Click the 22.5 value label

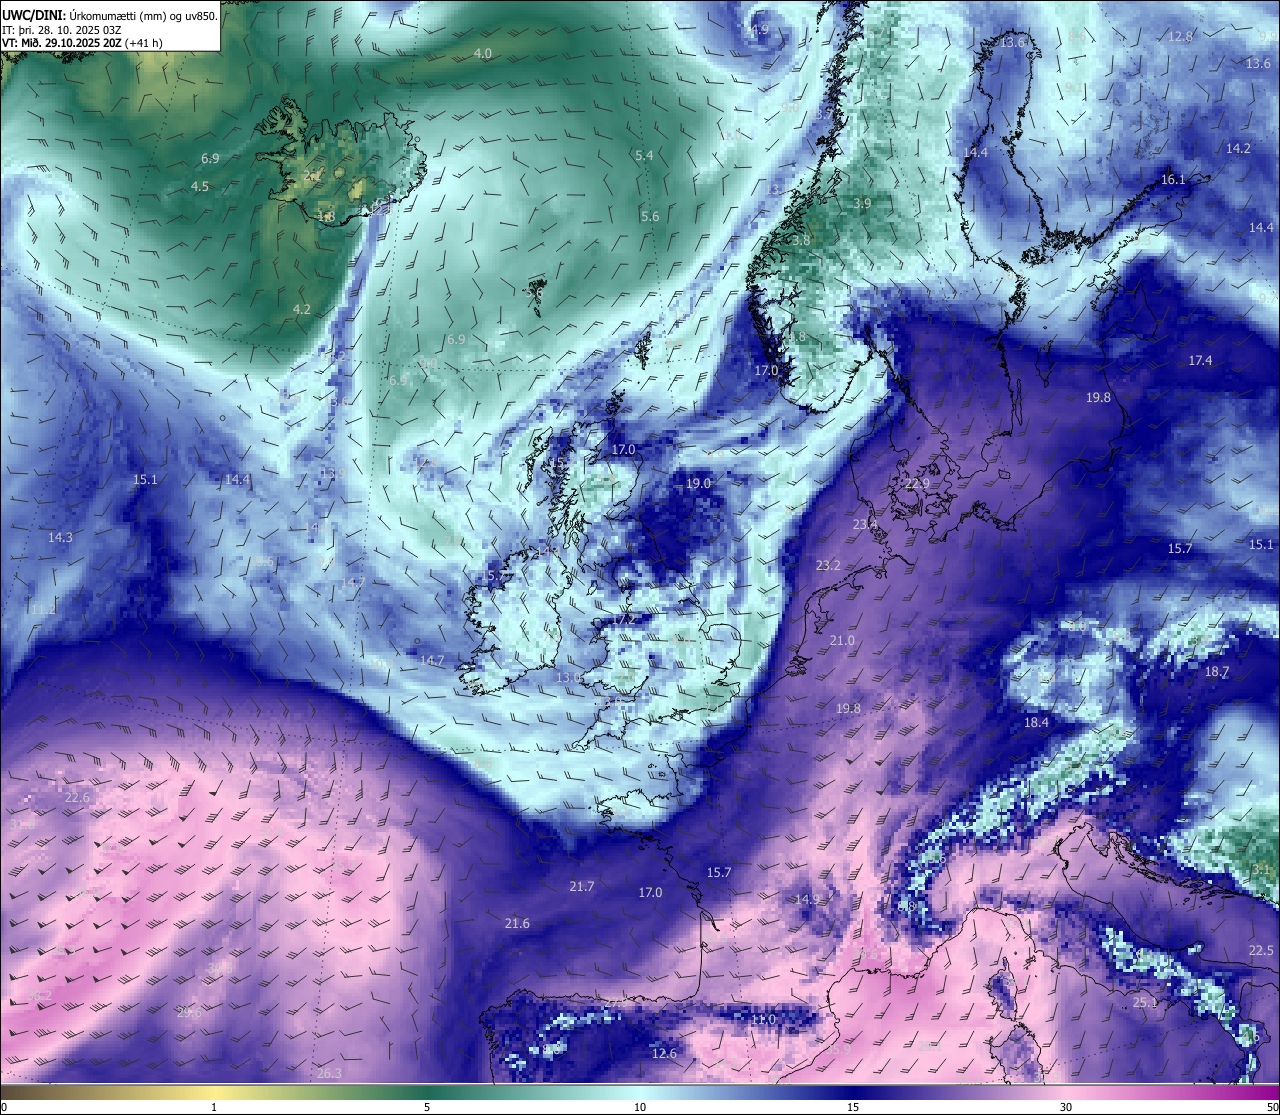coord(1262,951)
